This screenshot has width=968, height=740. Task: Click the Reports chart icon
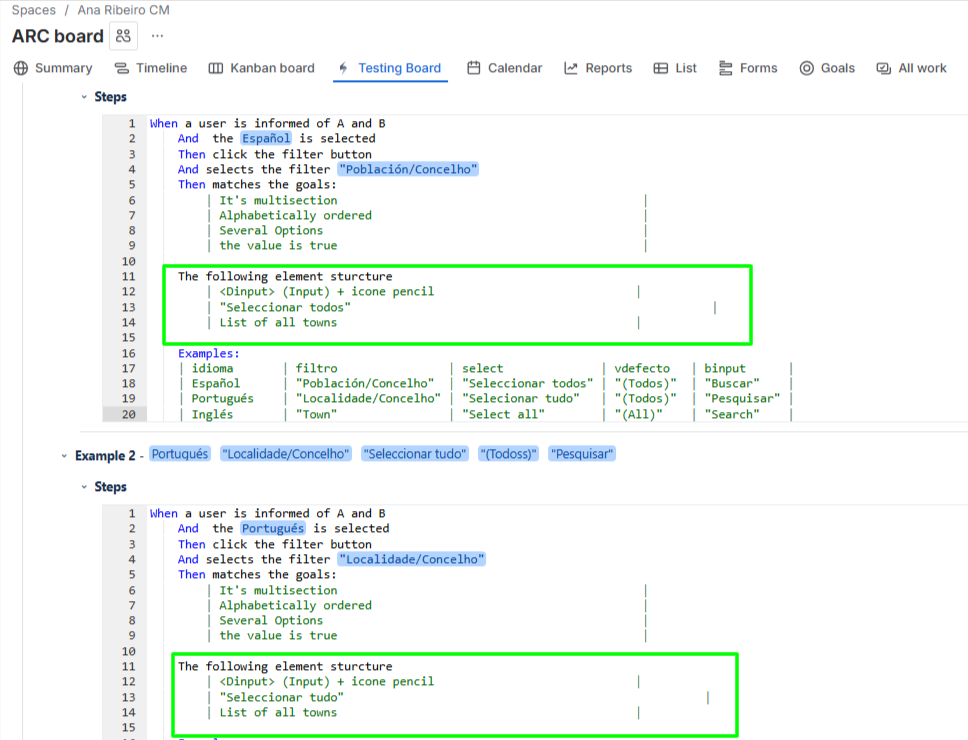[x=571, y=68]
